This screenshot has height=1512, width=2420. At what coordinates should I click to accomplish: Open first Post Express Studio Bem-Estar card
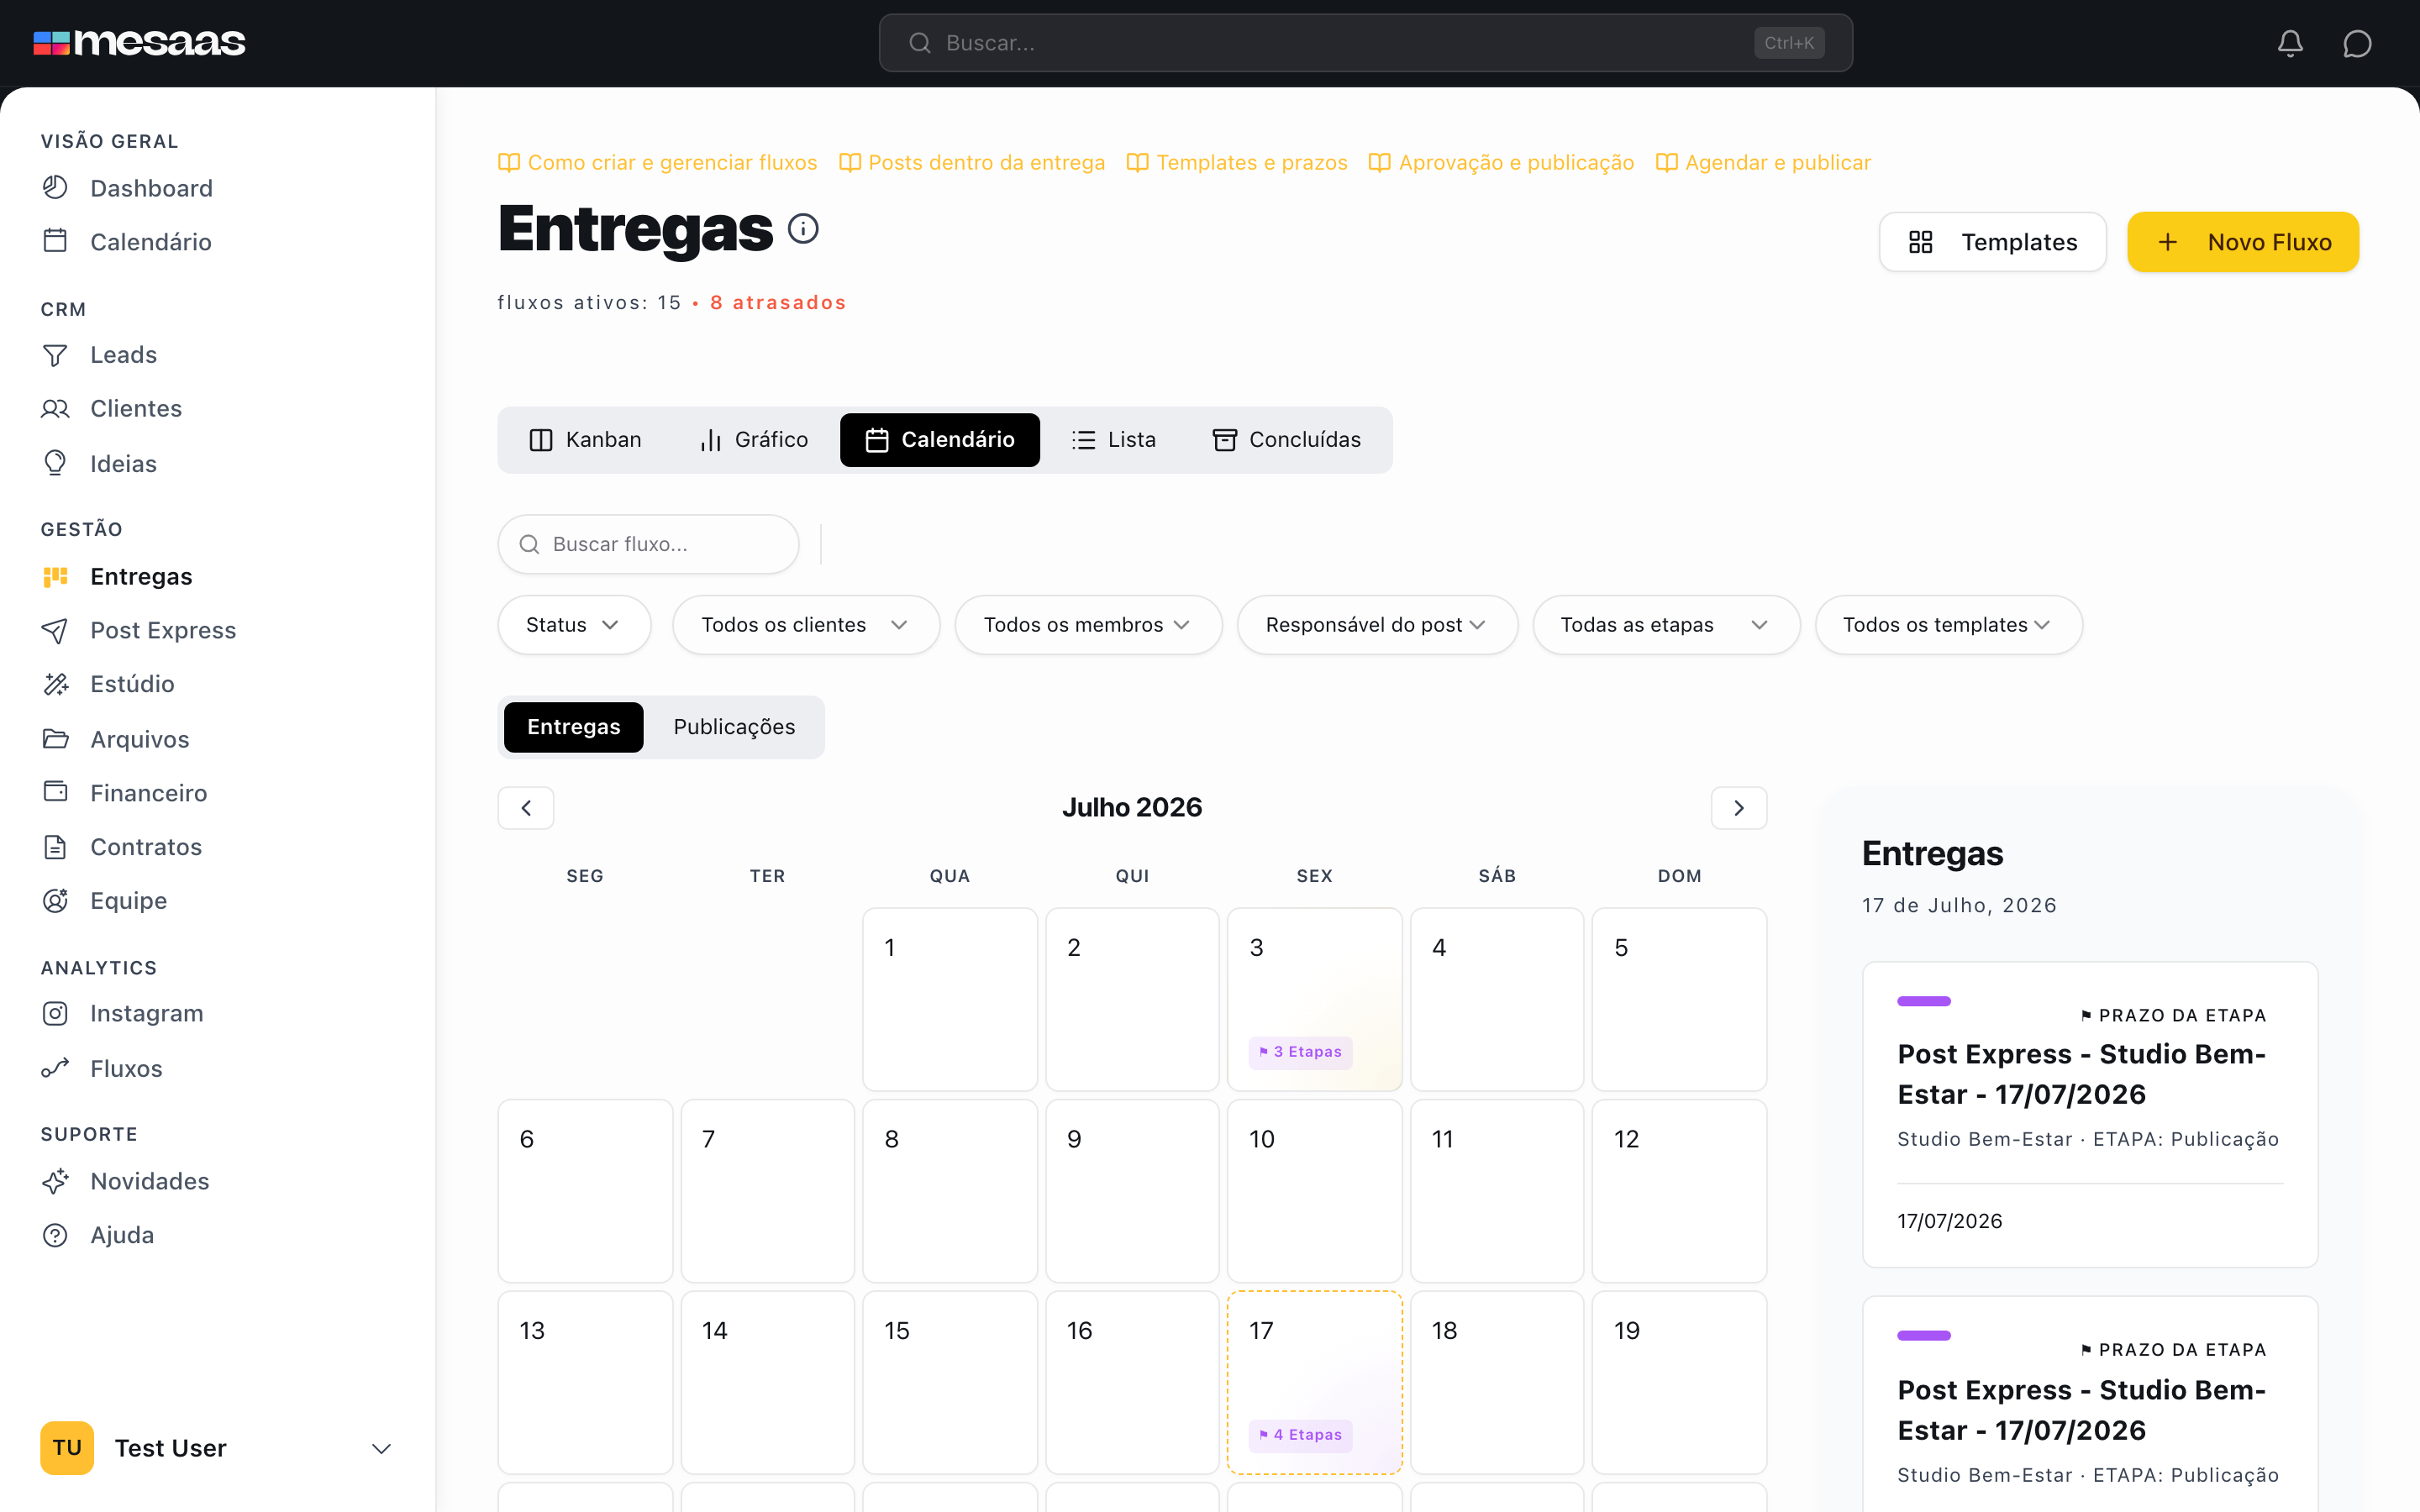pyautogui.click(x=2090, y=1115)
